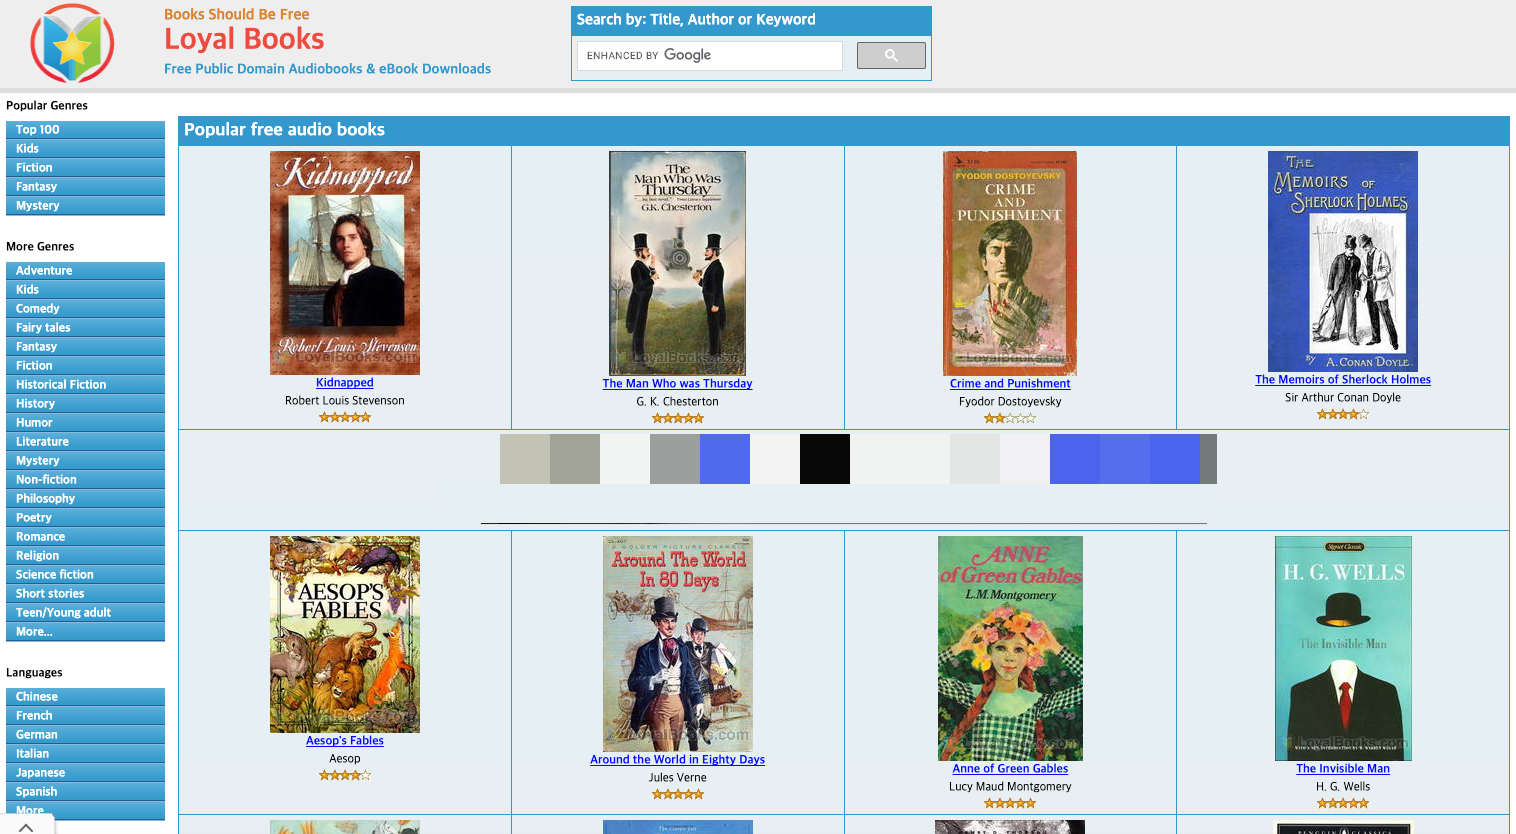Image resolution: width=1516 pixels, height=834 pixels.
Task: Click the star rating under Aesop's Fables
Action: click(x=345, y=775)
